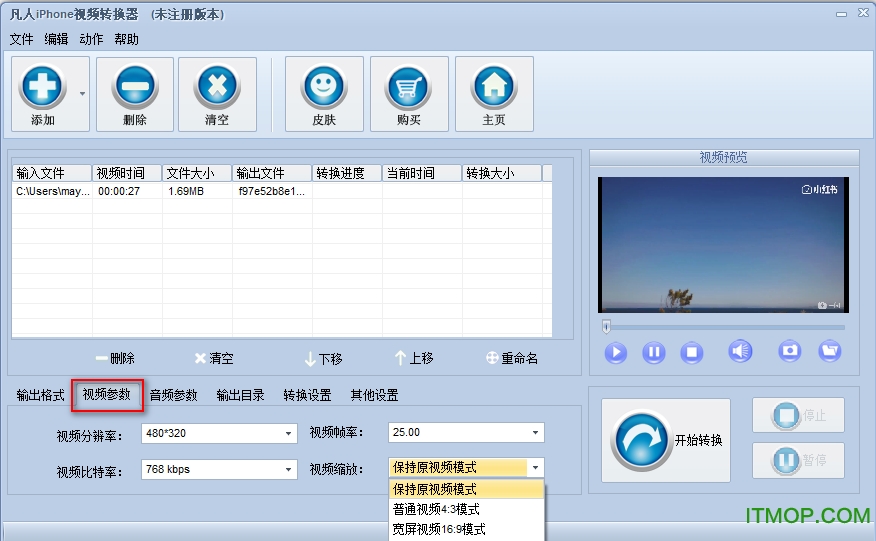Viewport: 876px width, 541px height.
Task: Click the 转换进度 column header
Action: pos(346,173)
